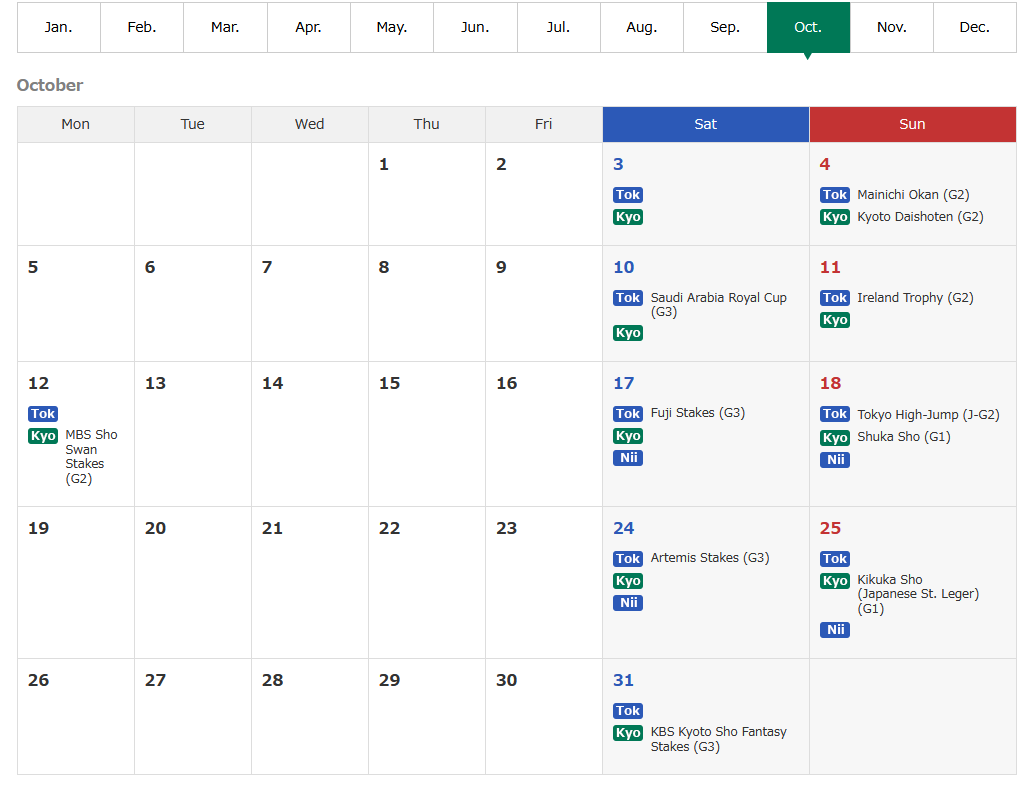
Task: Click the date number 12
Action: [x=39, y=383]
